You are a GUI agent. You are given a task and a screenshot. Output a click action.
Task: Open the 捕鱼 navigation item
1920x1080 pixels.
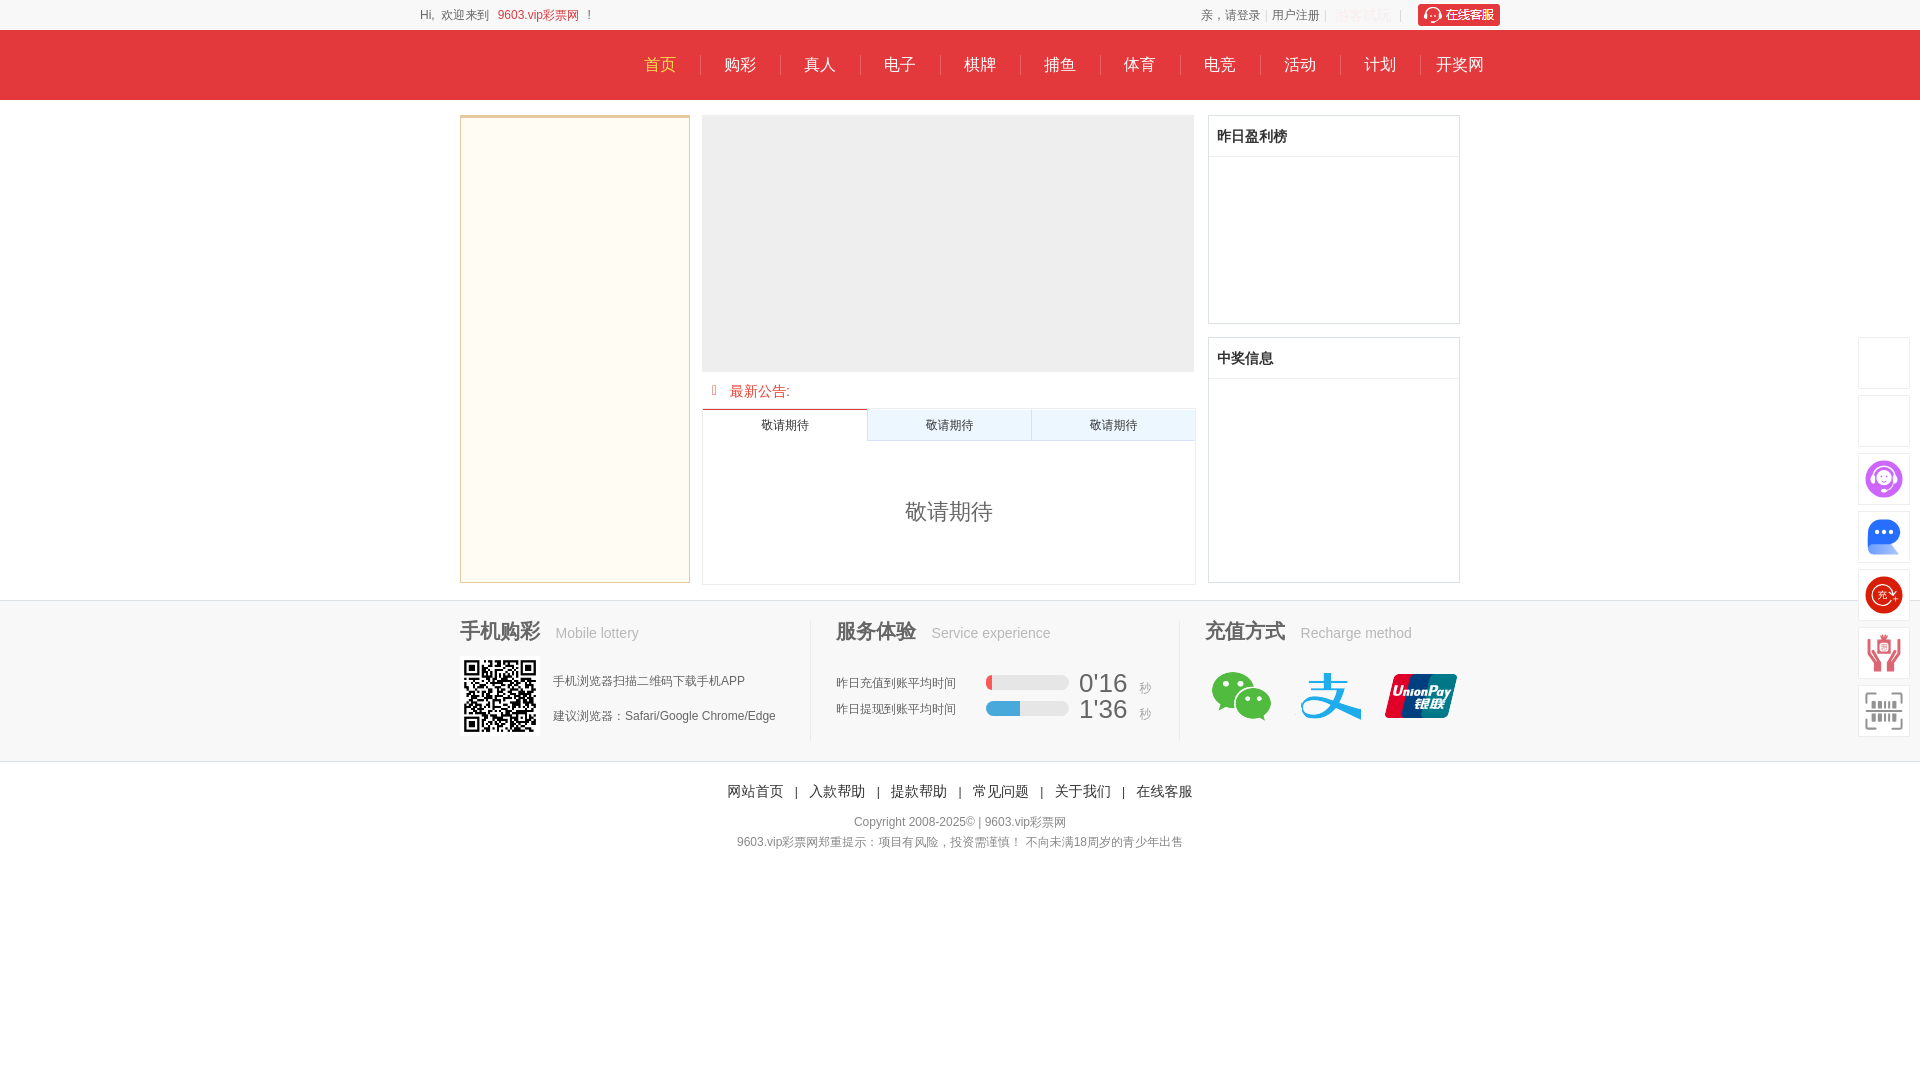click(x=1060, y=65)
